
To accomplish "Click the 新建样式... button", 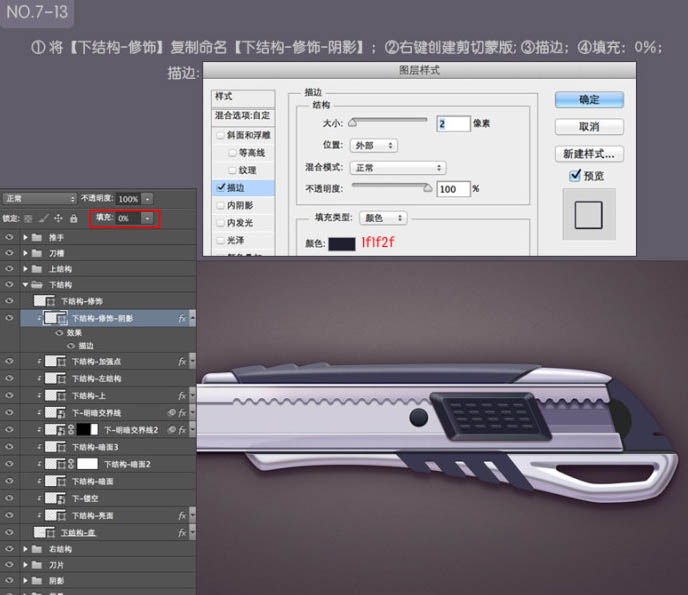I will pyautogui.click(x=589, y=154).
